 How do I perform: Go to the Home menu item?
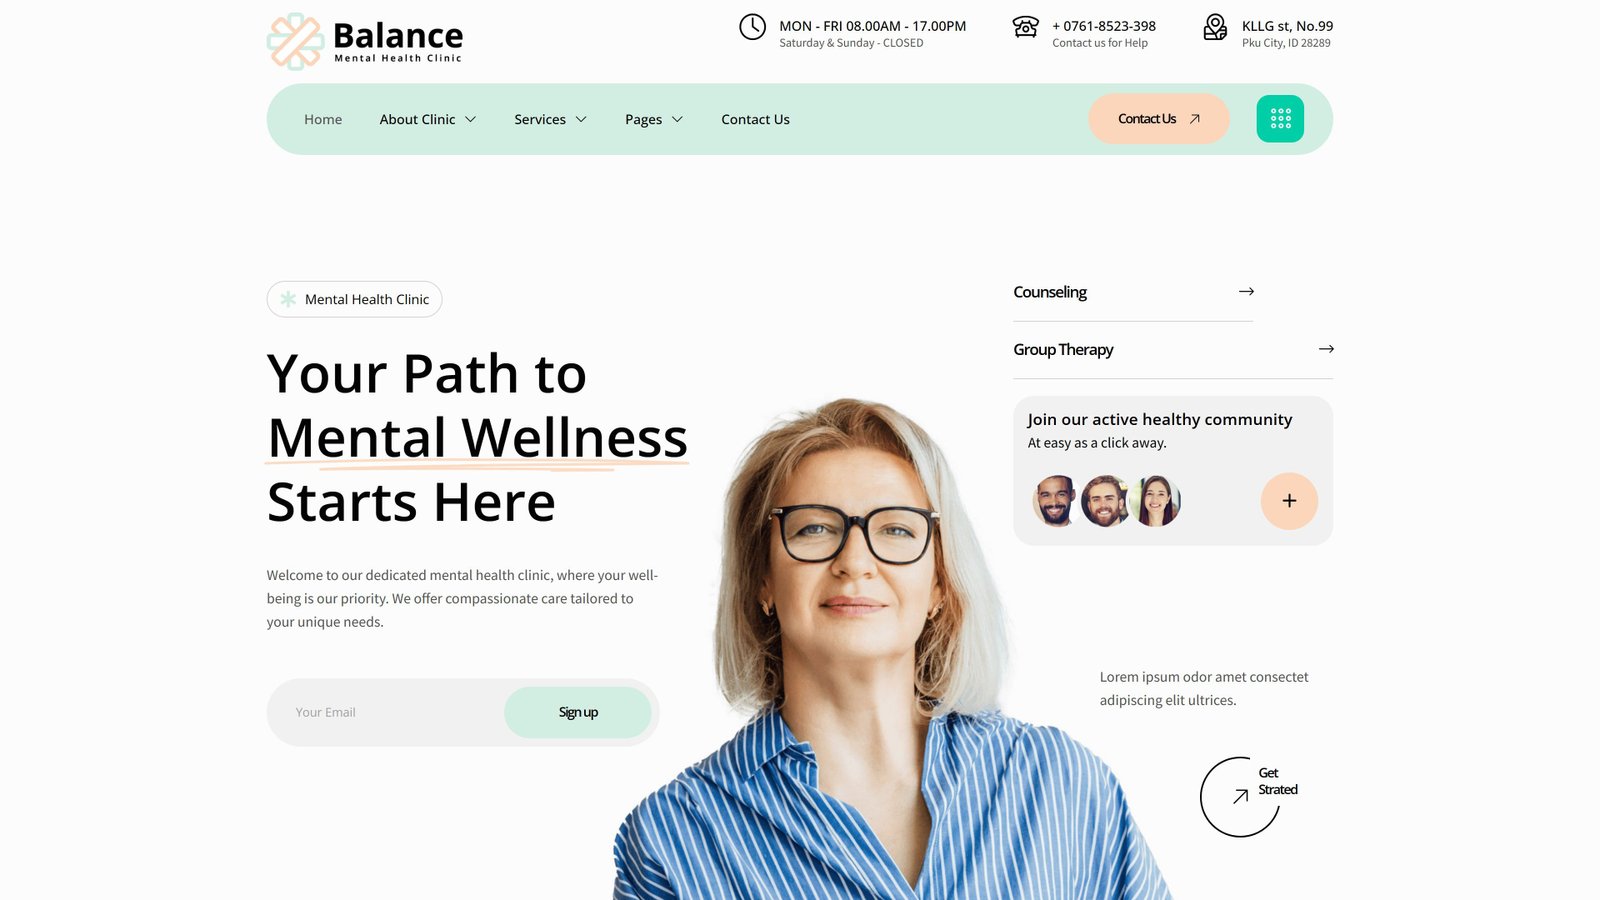click(x=323, y=119)
